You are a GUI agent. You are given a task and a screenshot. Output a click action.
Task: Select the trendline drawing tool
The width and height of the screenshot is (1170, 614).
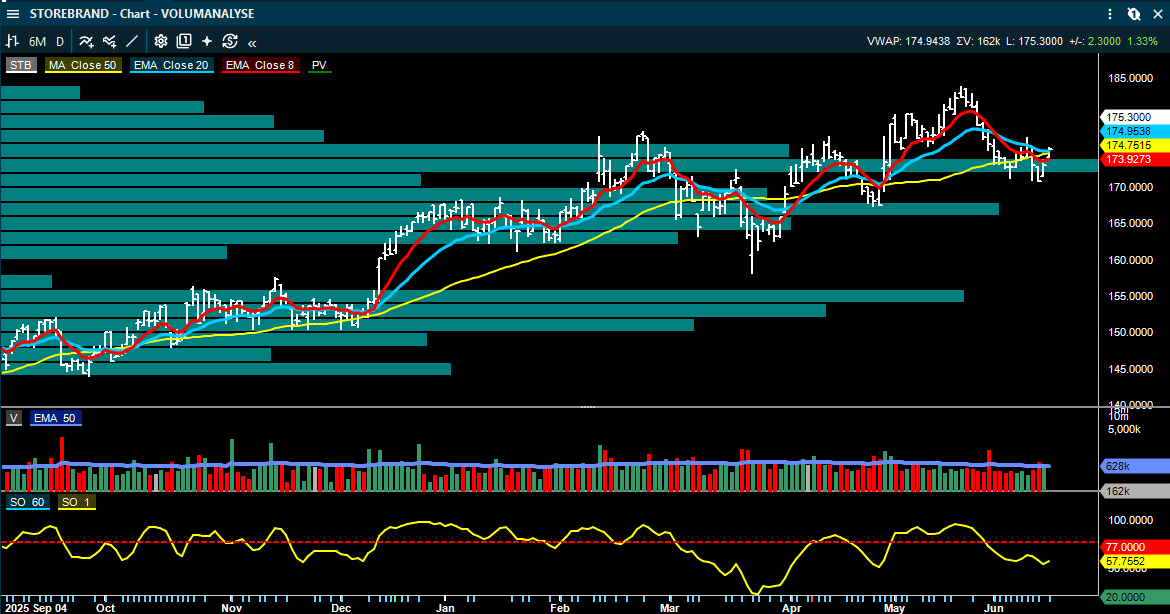pos(132,42)
